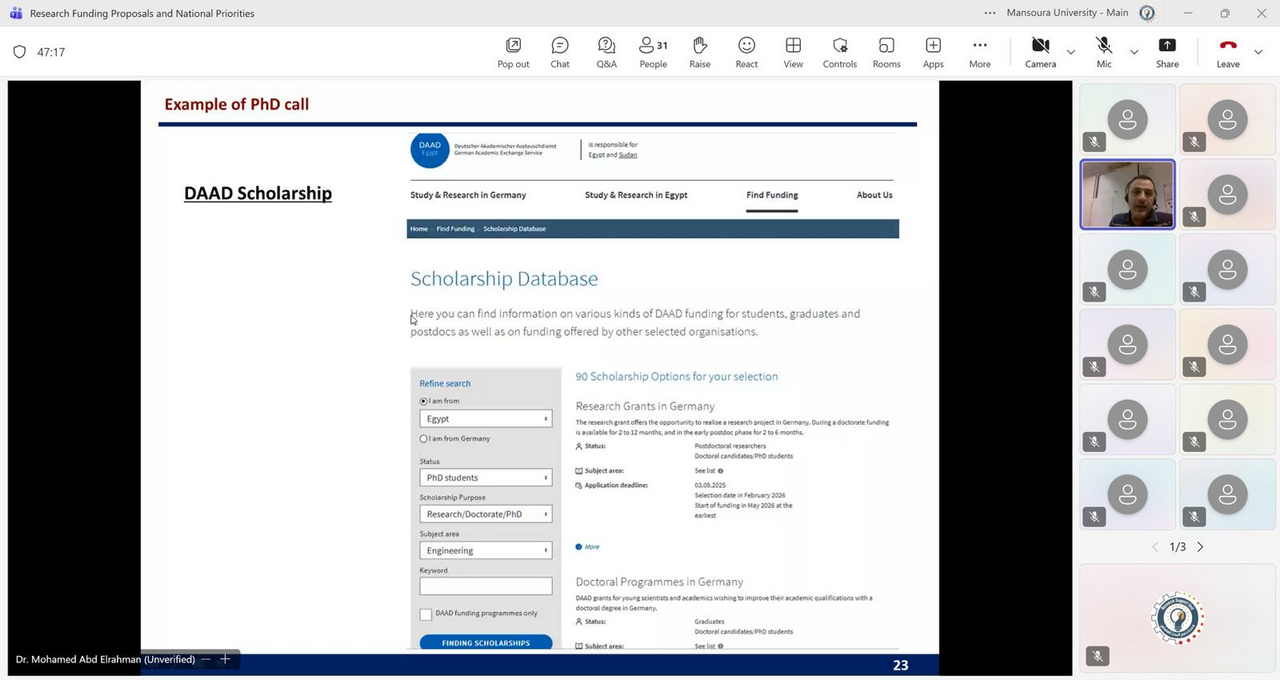Expand Mic options dropdown arrow
Viewport: 1280px width, 680px height.
point(1134,52)
